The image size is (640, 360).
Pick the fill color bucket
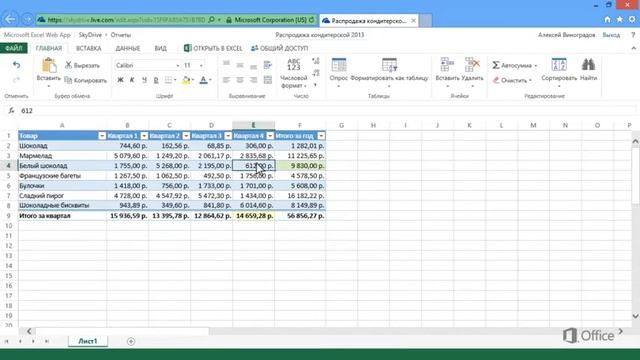pos(186,80)
